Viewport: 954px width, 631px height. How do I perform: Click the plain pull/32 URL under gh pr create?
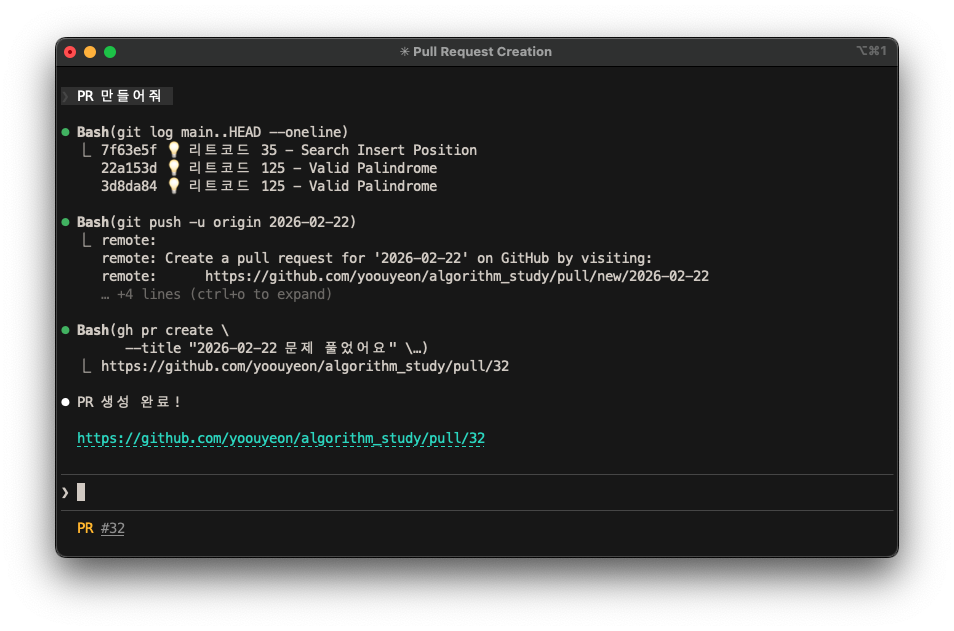[304, 366]
